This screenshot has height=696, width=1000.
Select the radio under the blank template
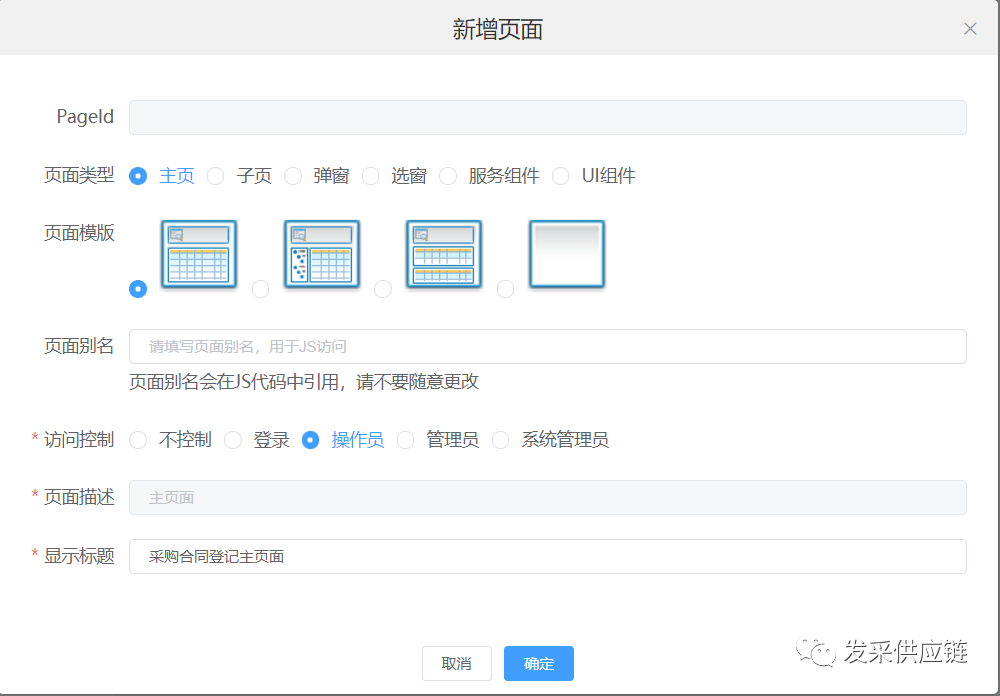(505, 289)
